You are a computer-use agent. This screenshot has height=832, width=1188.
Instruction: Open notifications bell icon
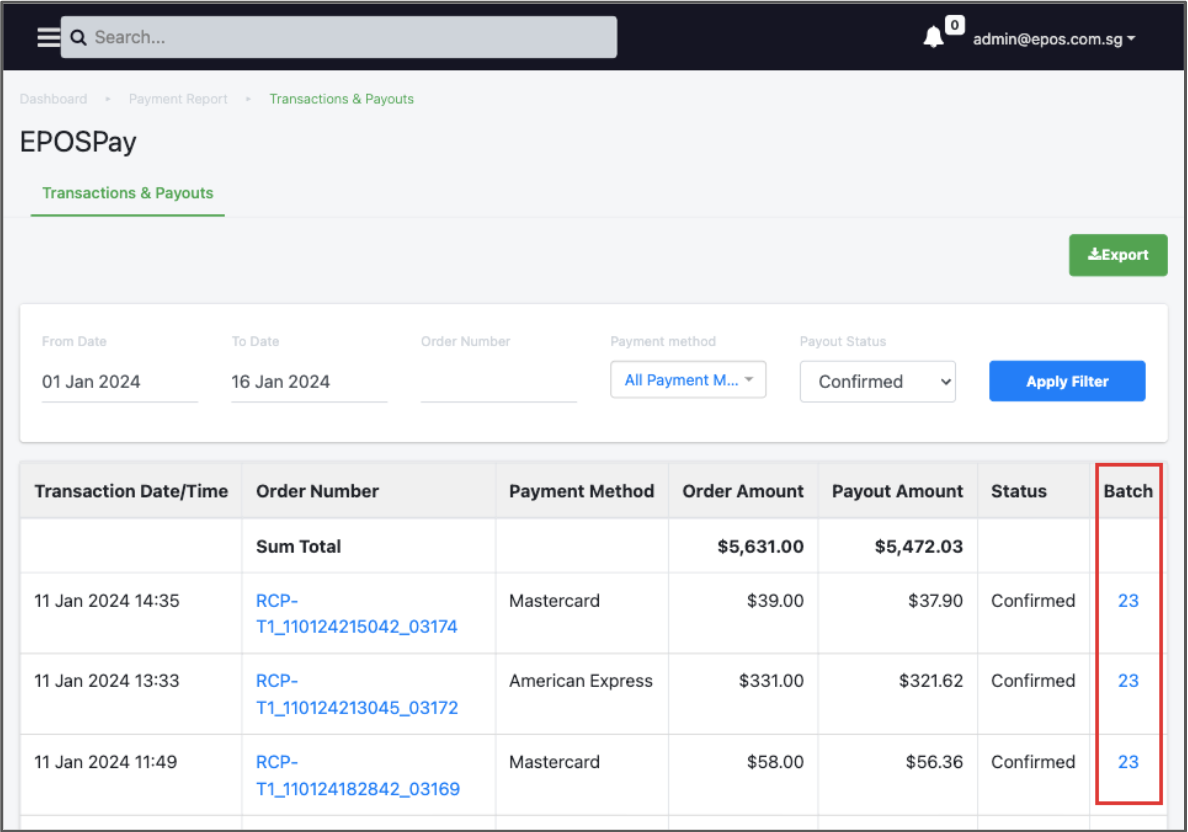[x=933, y=37]
